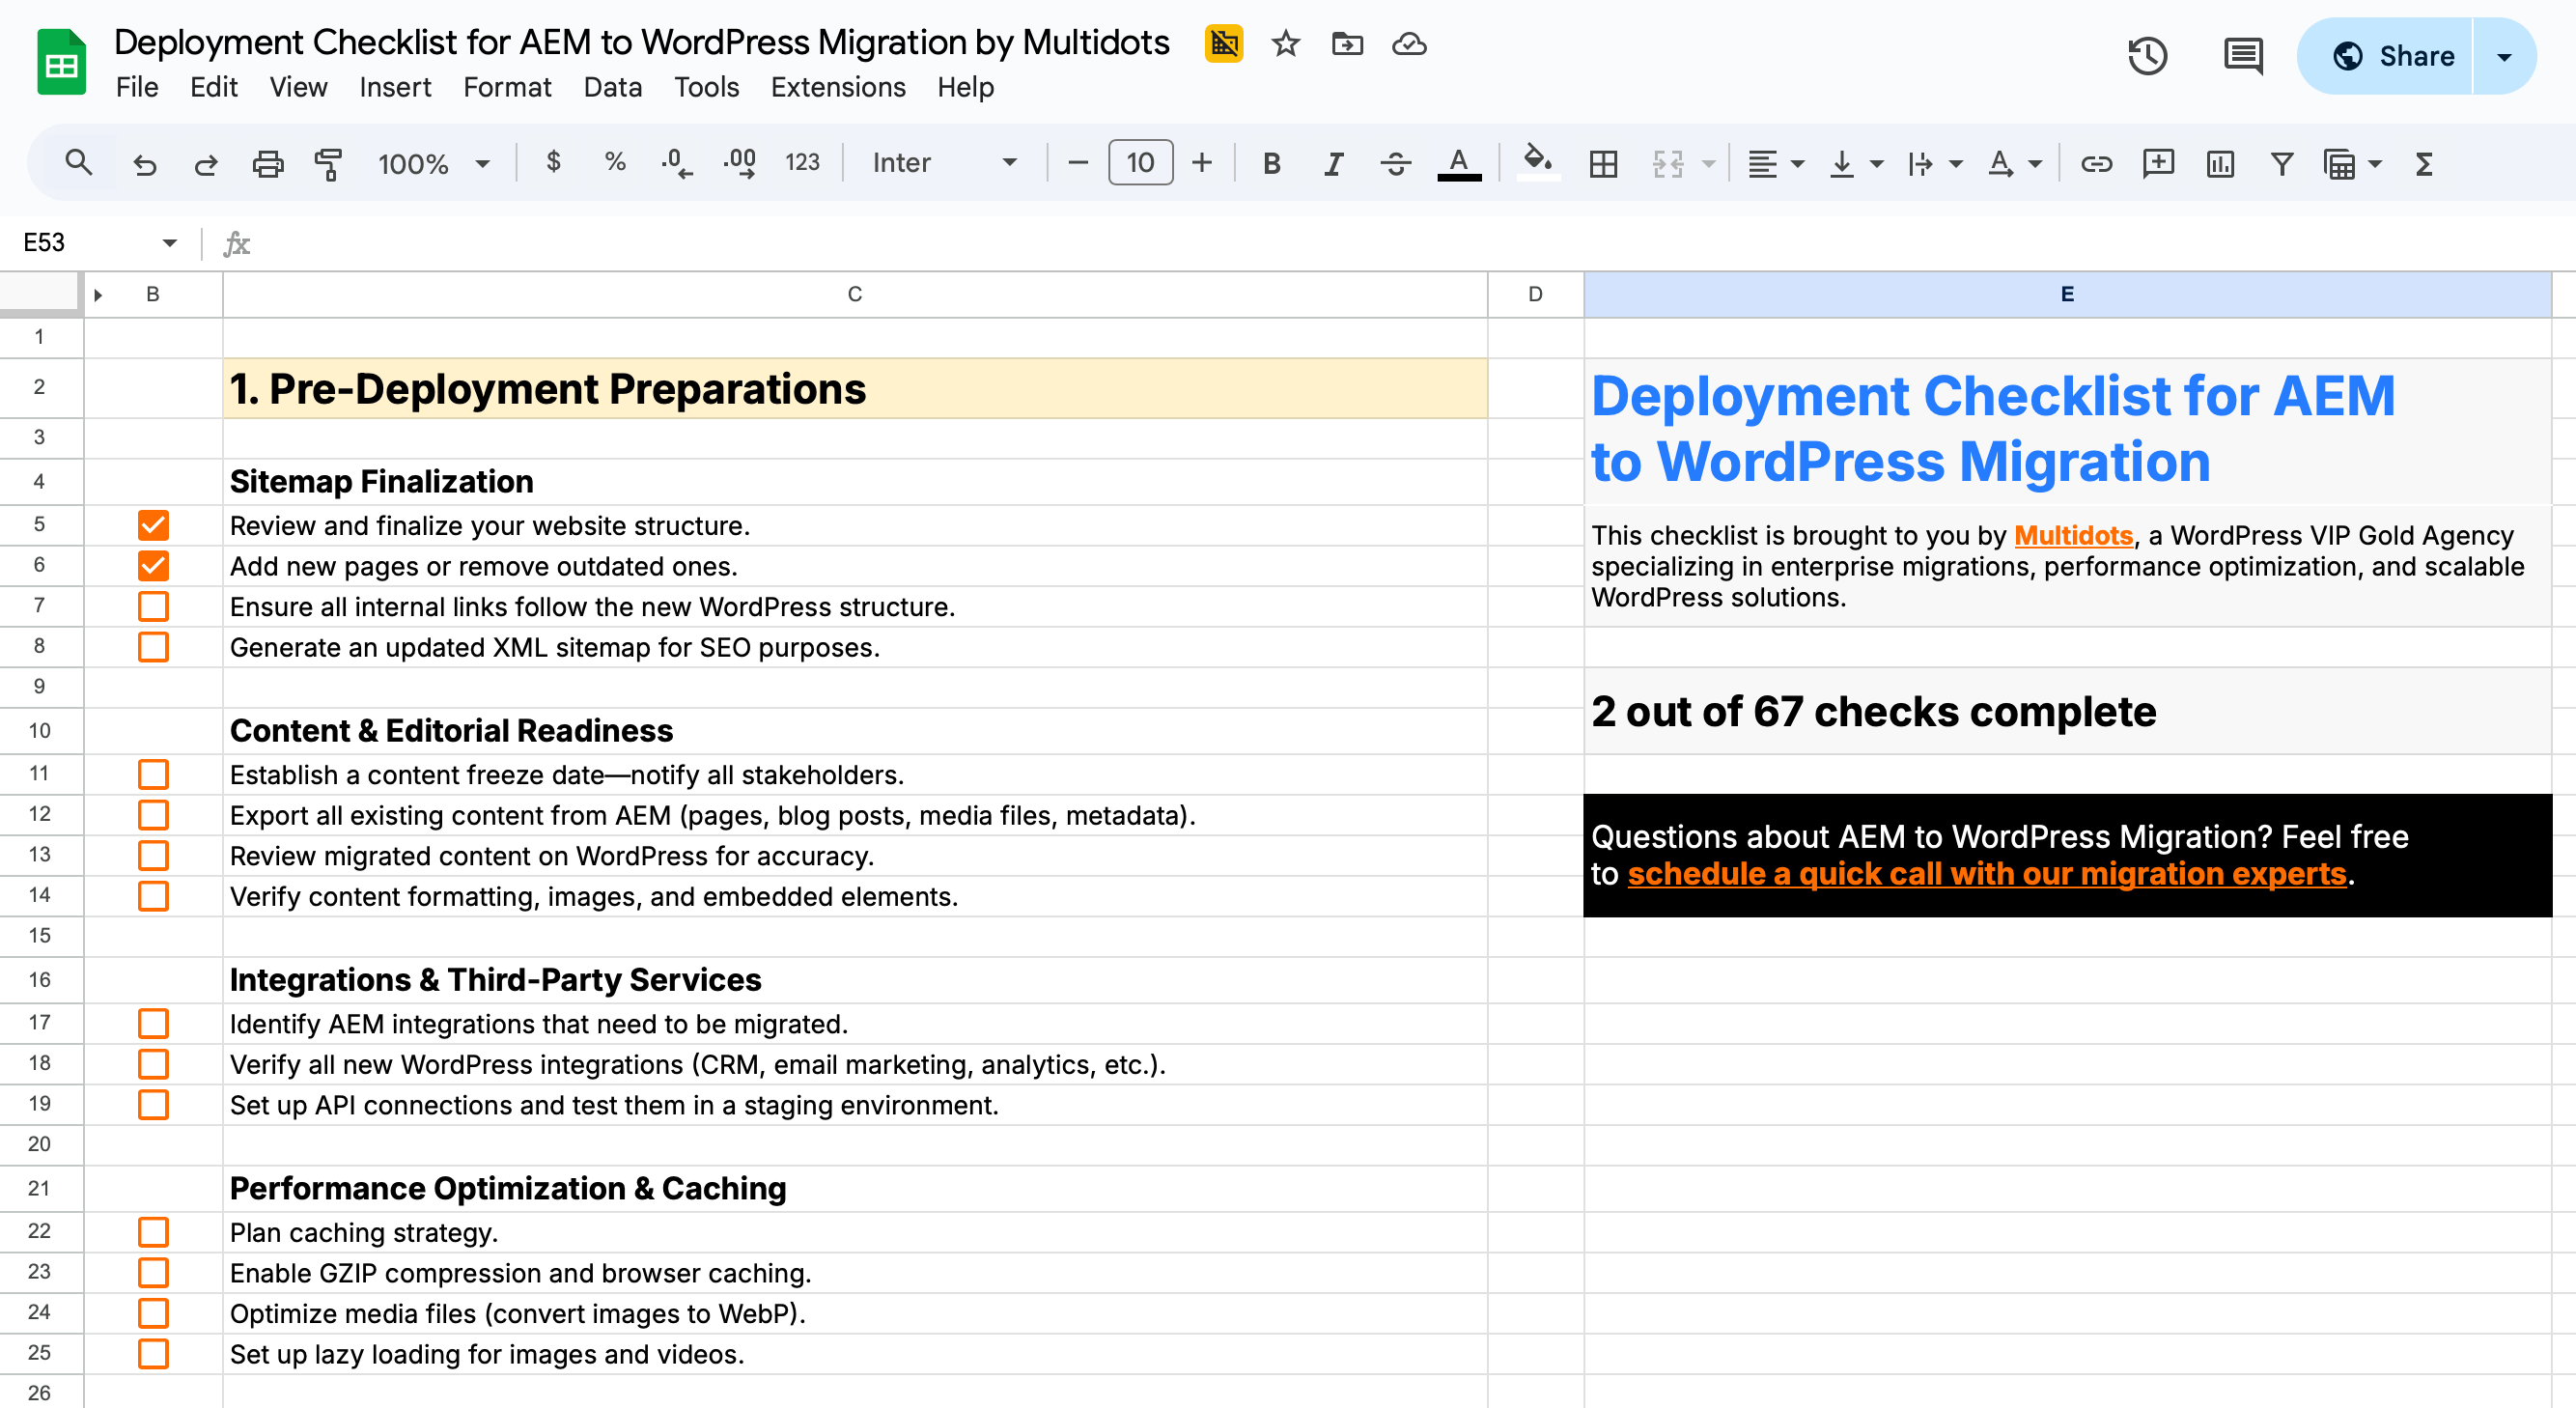Open the functions sigma menu
2576x1408 pixels.
2424,163
